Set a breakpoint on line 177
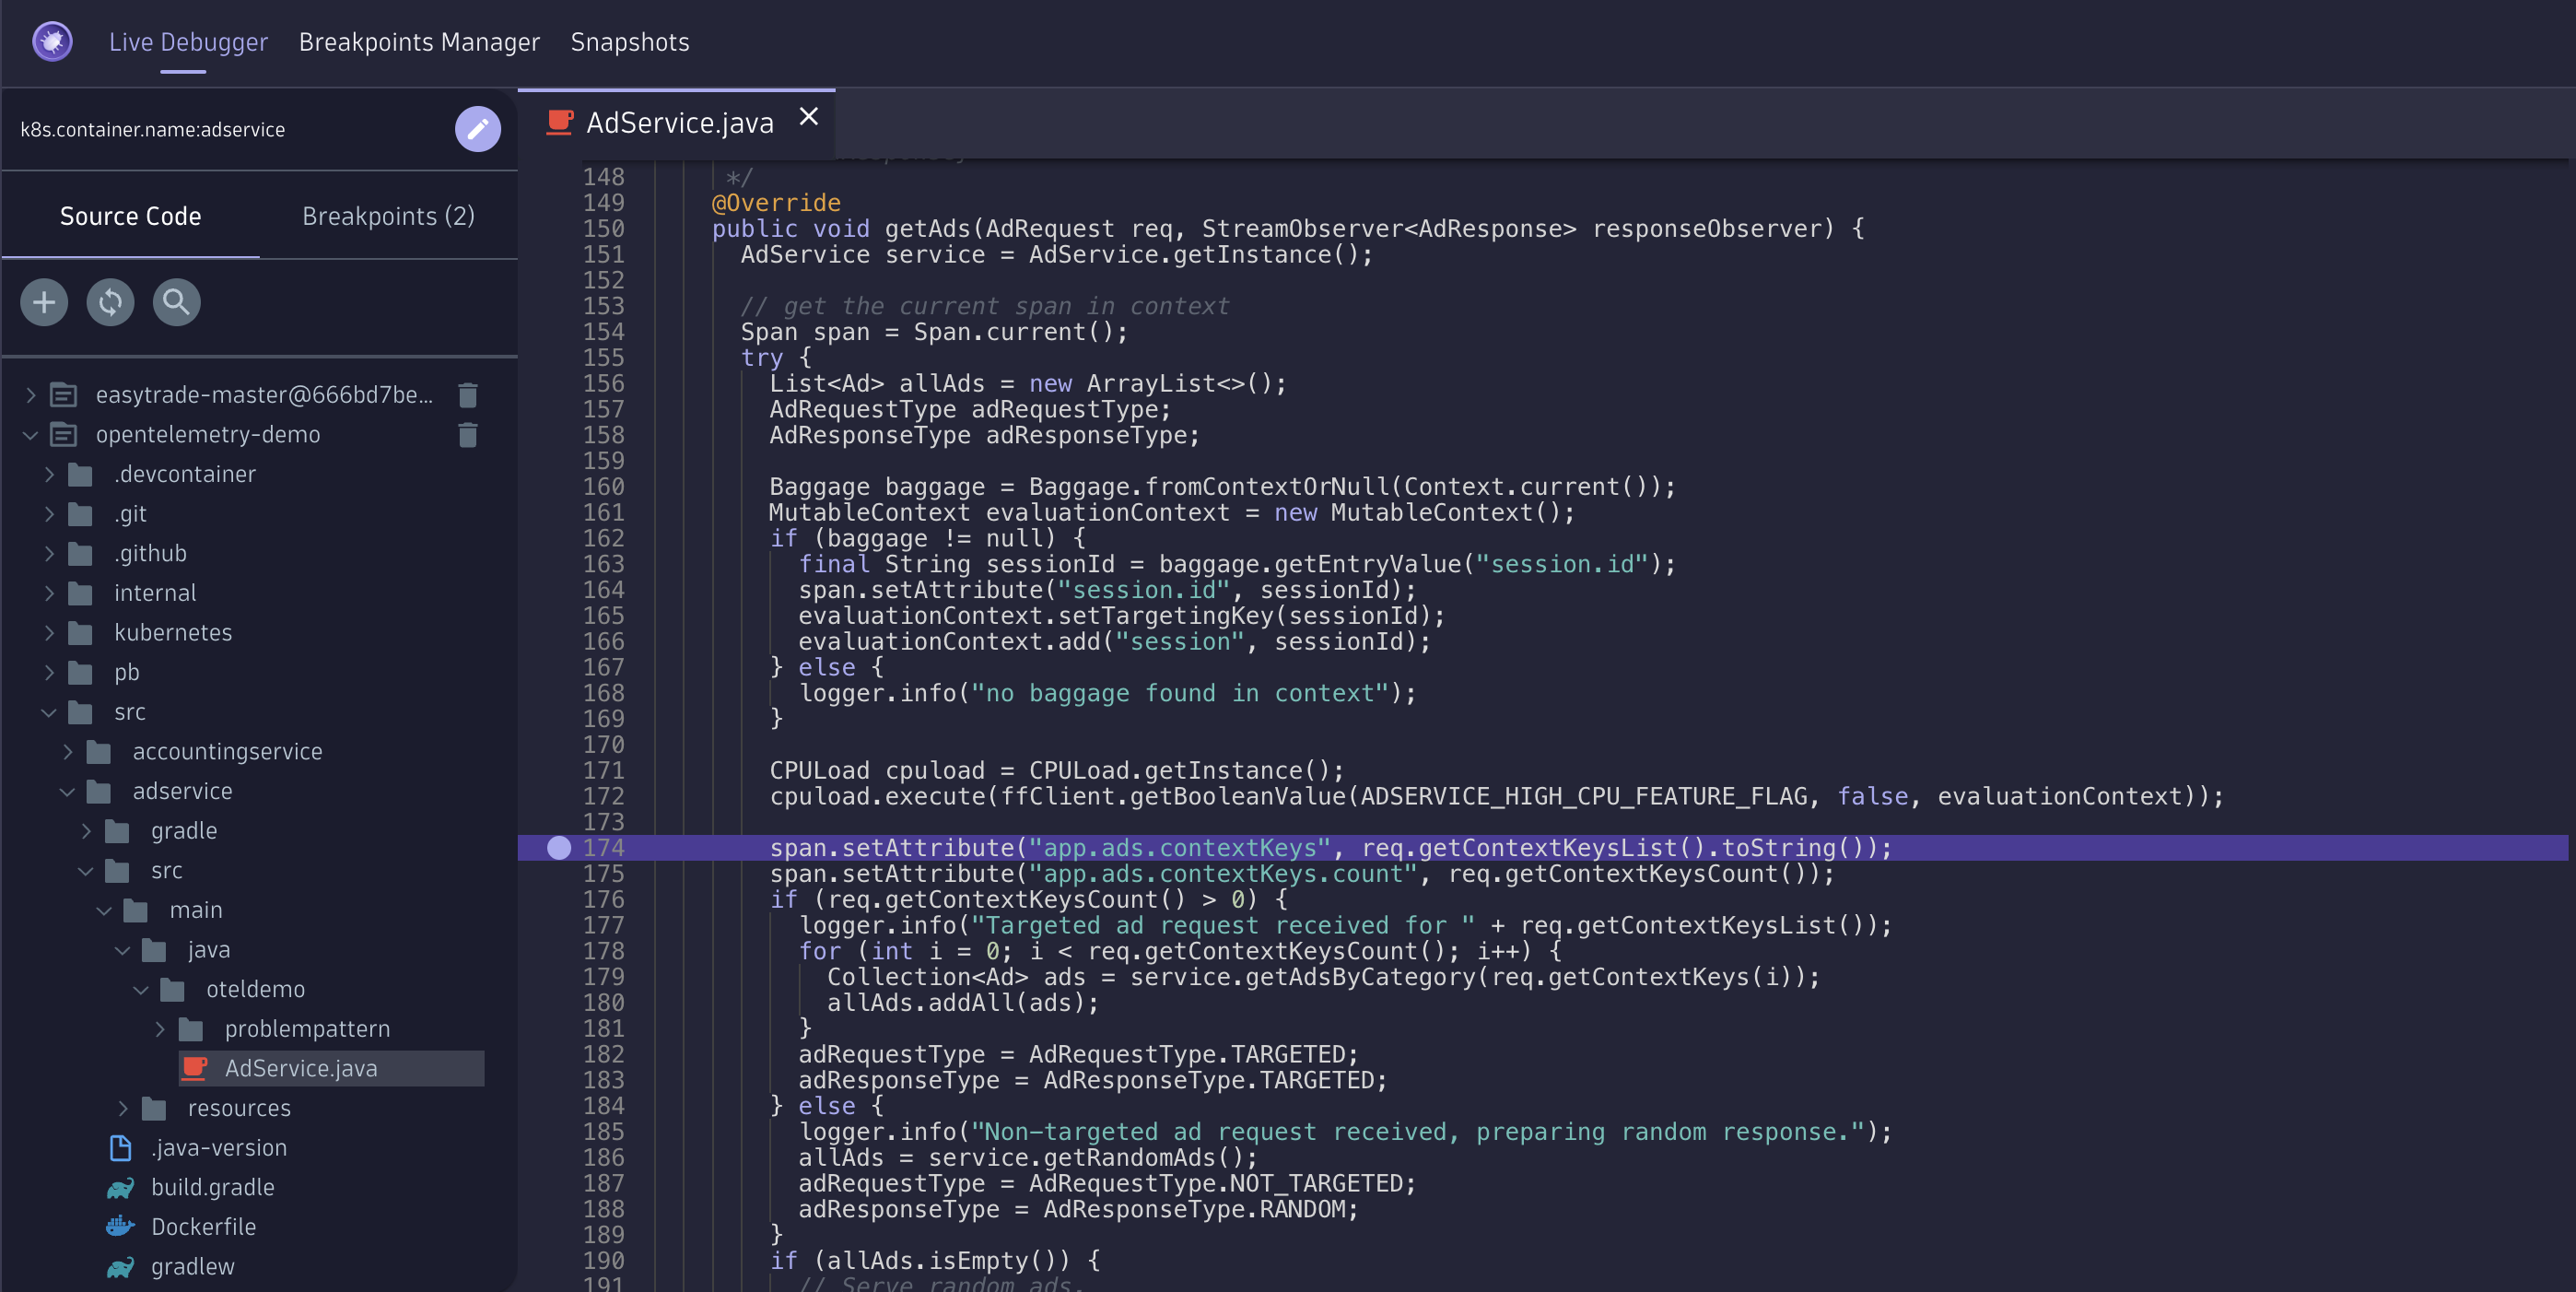The height and width of the screenshot is (1292, 2576). [559, 926]
